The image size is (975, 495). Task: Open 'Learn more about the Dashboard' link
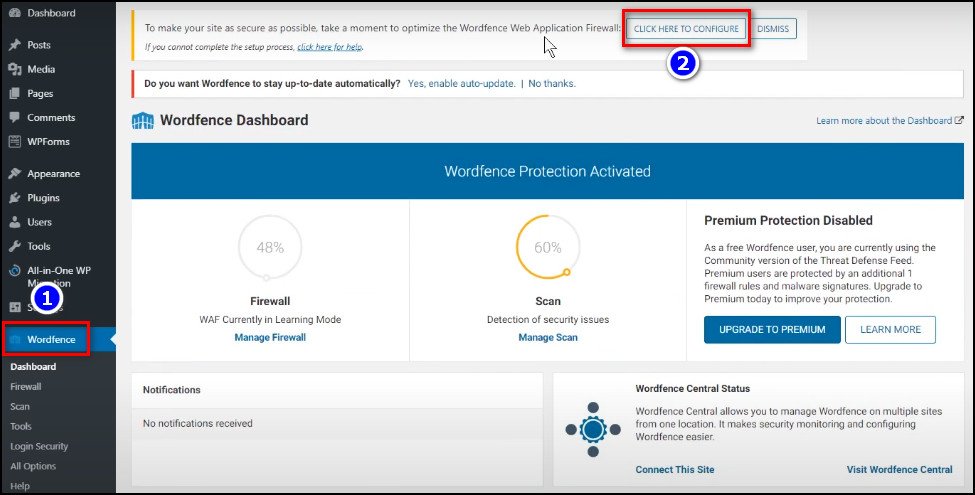(x=884, y=121)
